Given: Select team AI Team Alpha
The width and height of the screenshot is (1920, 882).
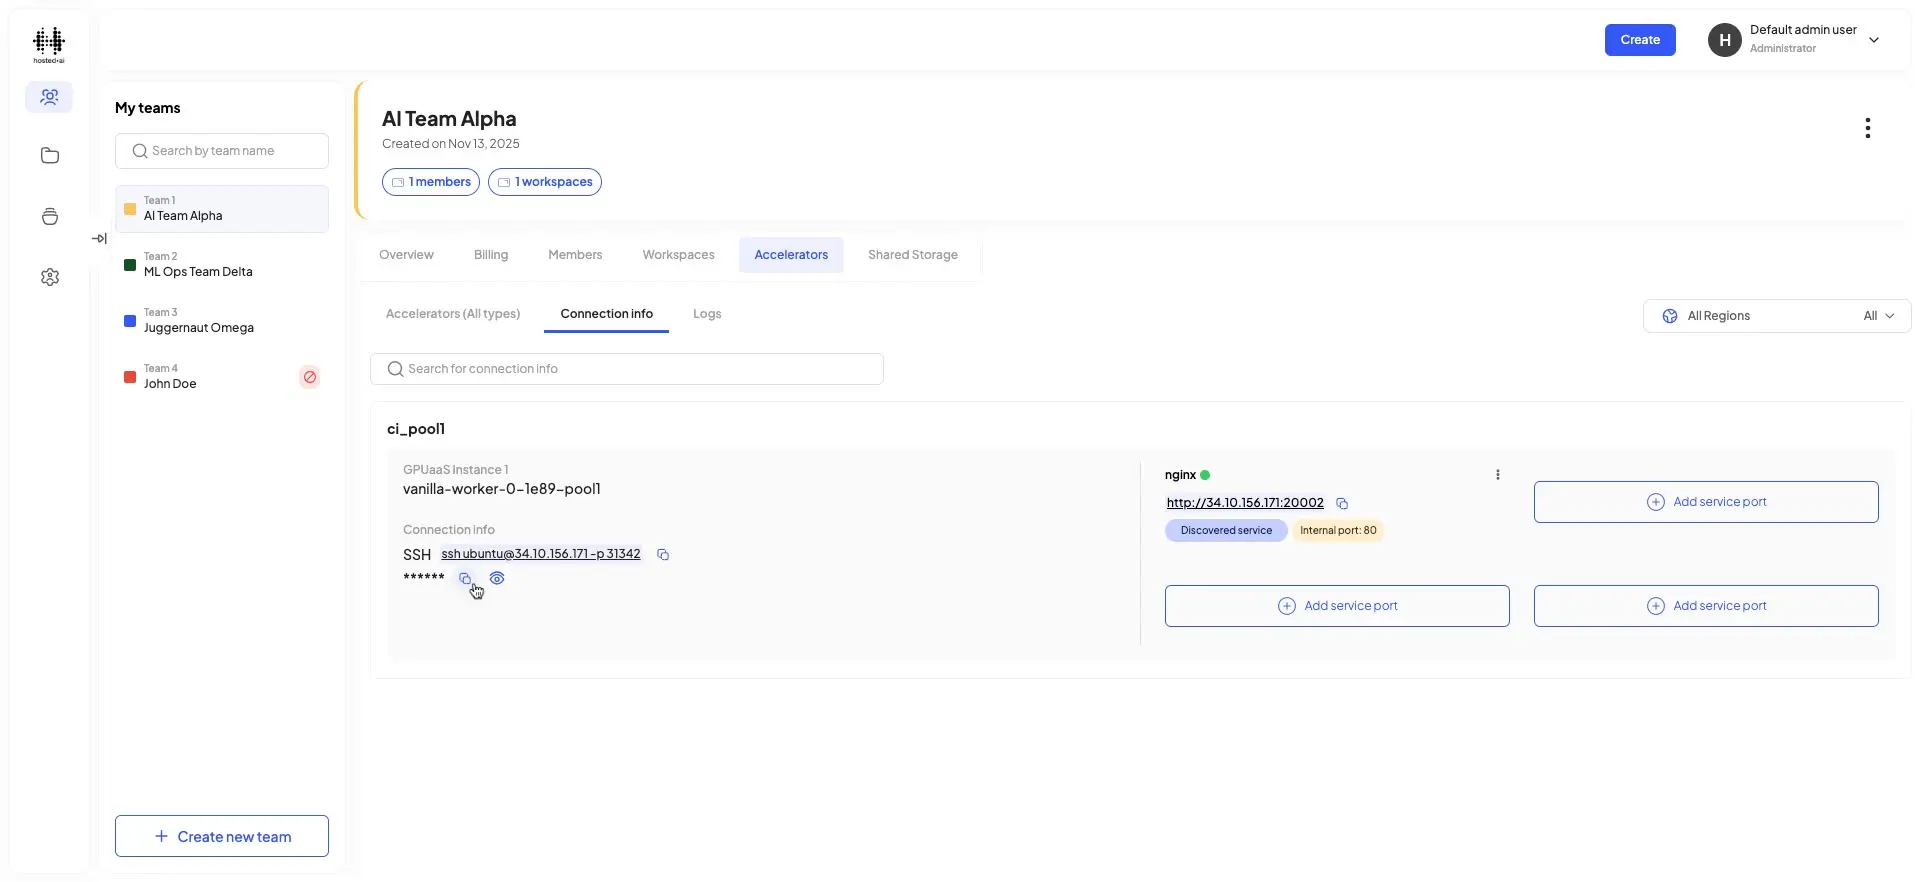Looking at the screenshot, I should (222, 209).
